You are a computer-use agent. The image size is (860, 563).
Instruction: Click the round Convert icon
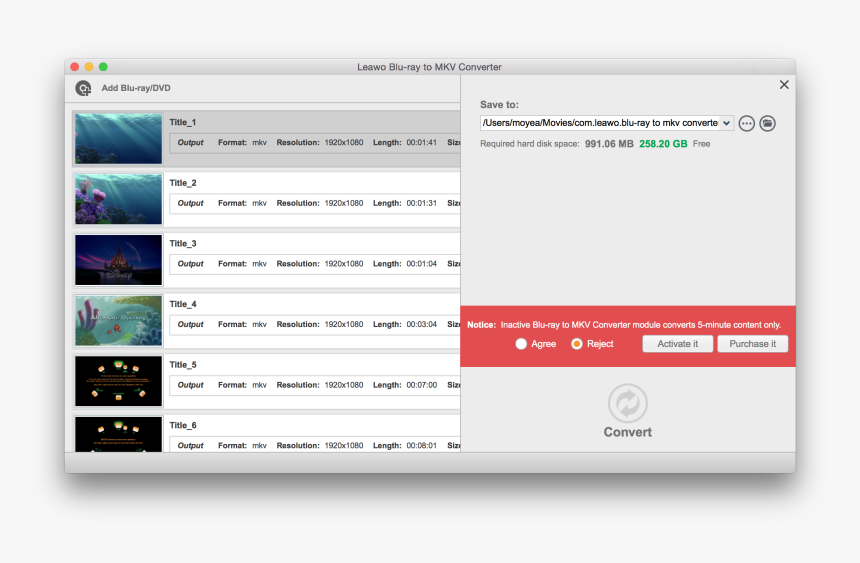pyautogui.click(x=627, y=403)
